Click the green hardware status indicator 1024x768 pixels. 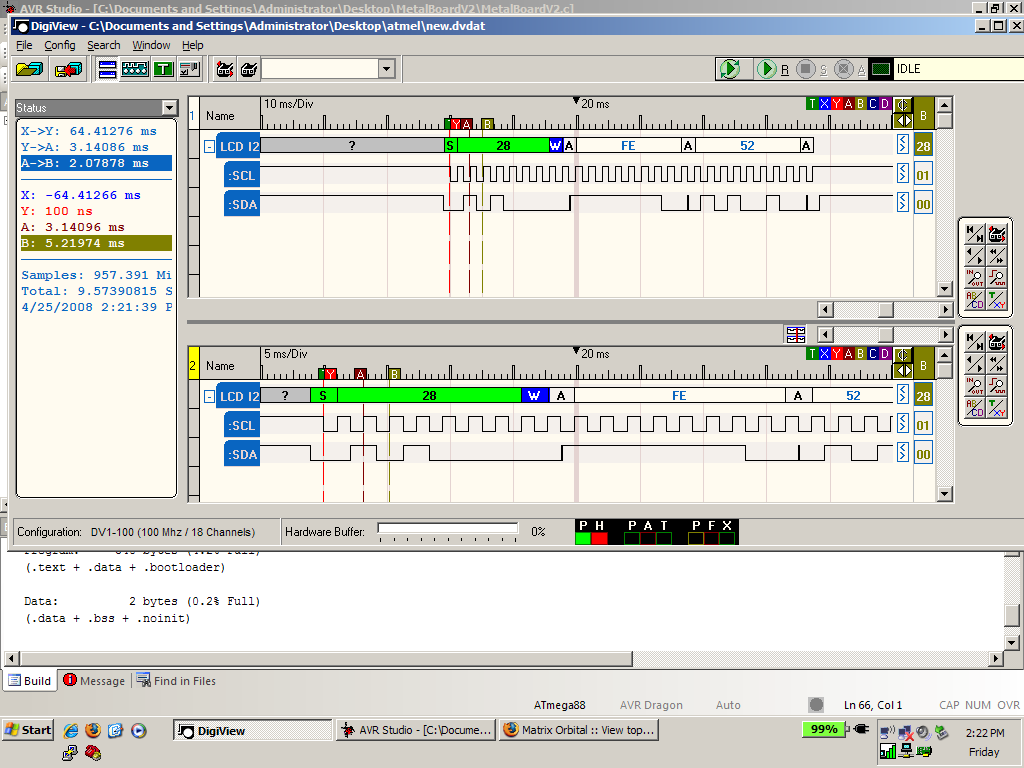pos(881,69)
